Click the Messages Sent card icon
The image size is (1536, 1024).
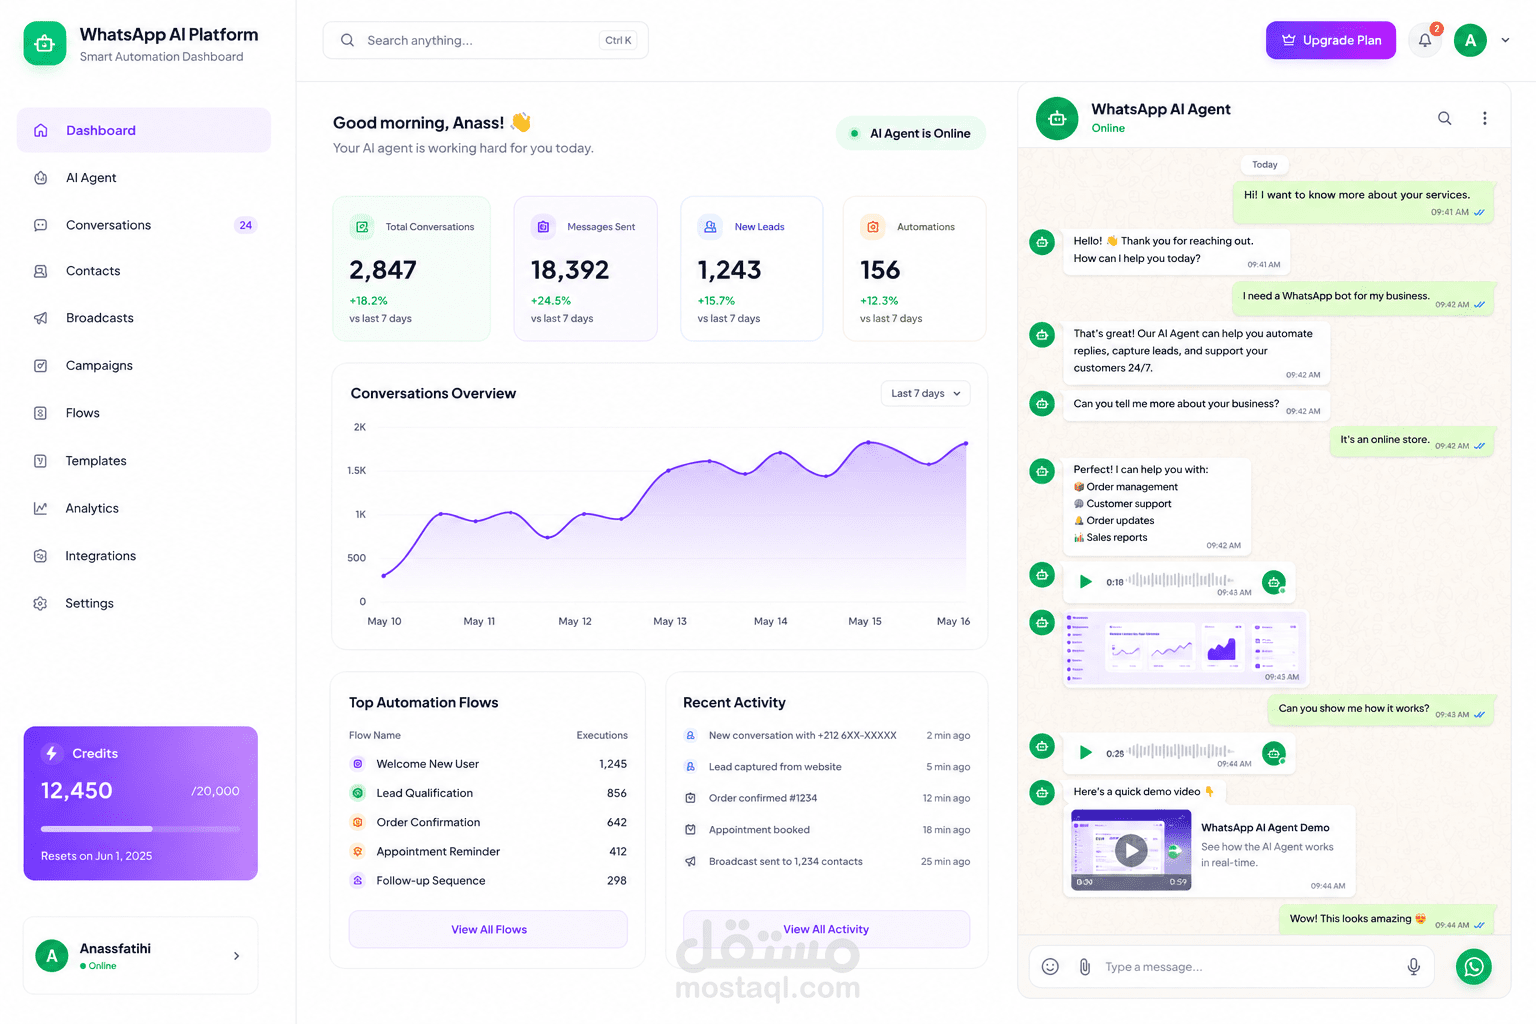point(543,227)
